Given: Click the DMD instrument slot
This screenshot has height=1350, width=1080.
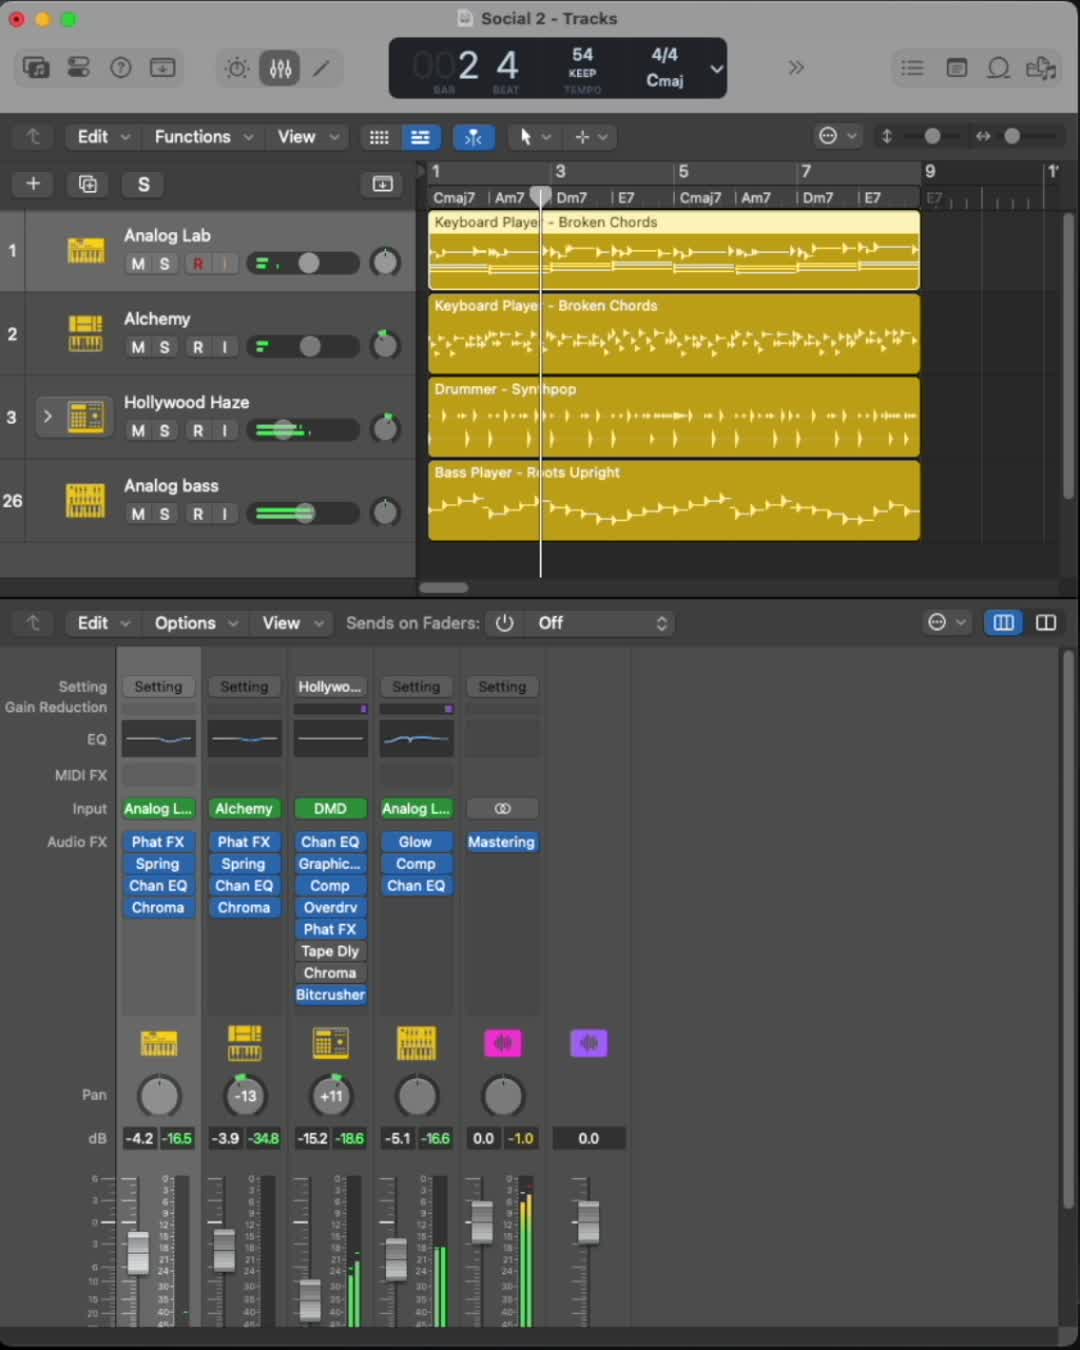Looking at the screenshot, I should tap(330, 808).
